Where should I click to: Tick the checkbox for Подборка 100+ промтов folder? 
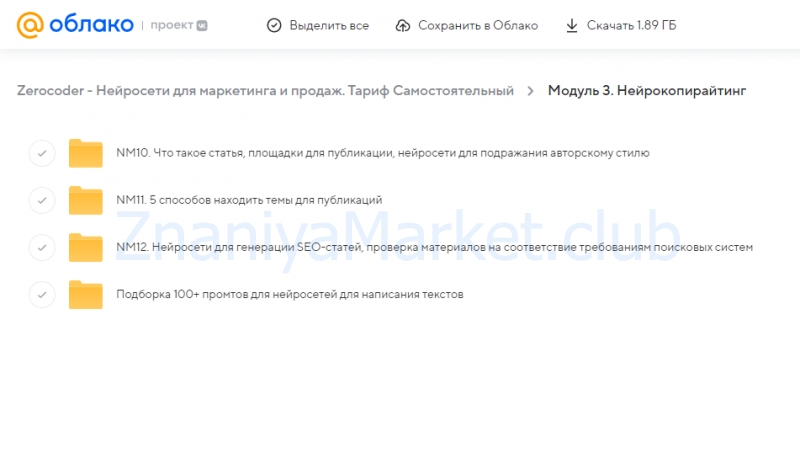click(x=42, y=294)
